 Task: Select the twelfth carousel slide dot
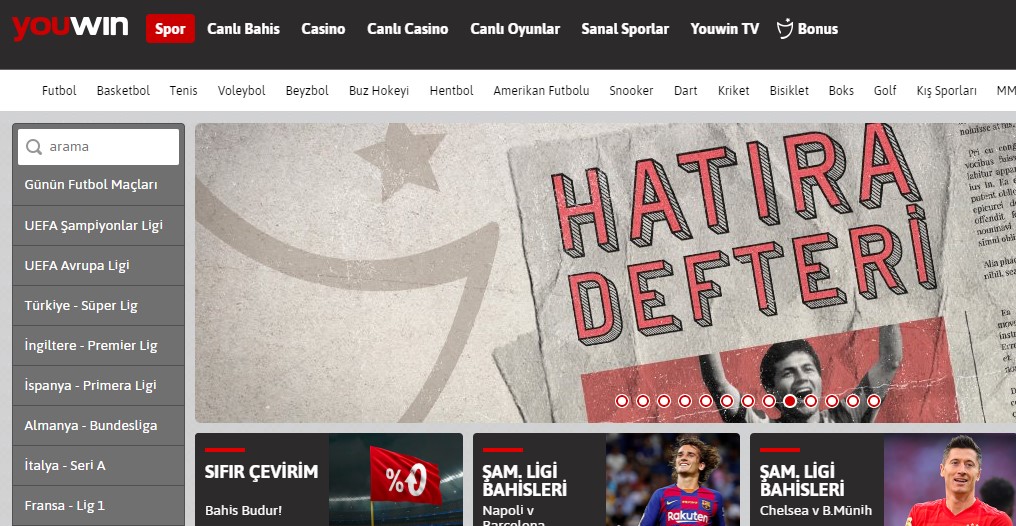[x=853, y=401]
